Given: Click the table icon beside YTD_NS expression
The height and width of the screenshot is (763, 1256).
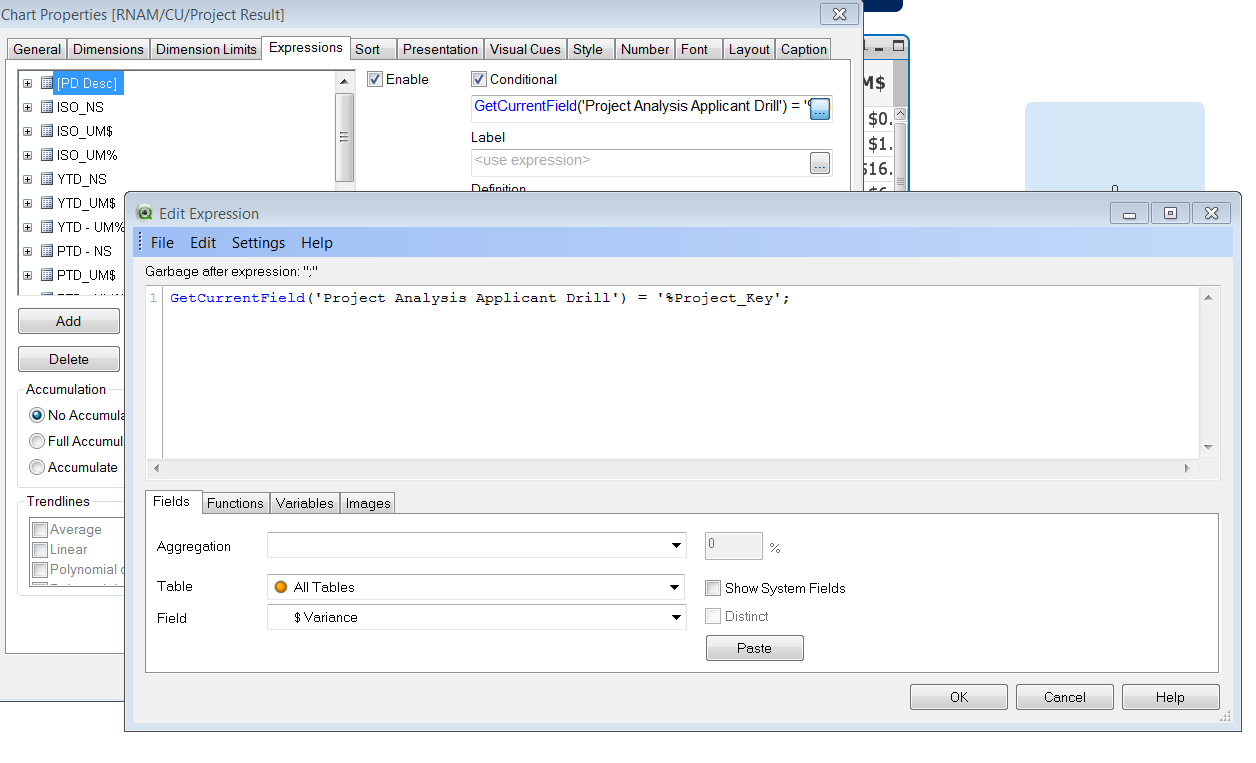Looking at the screenshot, I should point(47,179).
